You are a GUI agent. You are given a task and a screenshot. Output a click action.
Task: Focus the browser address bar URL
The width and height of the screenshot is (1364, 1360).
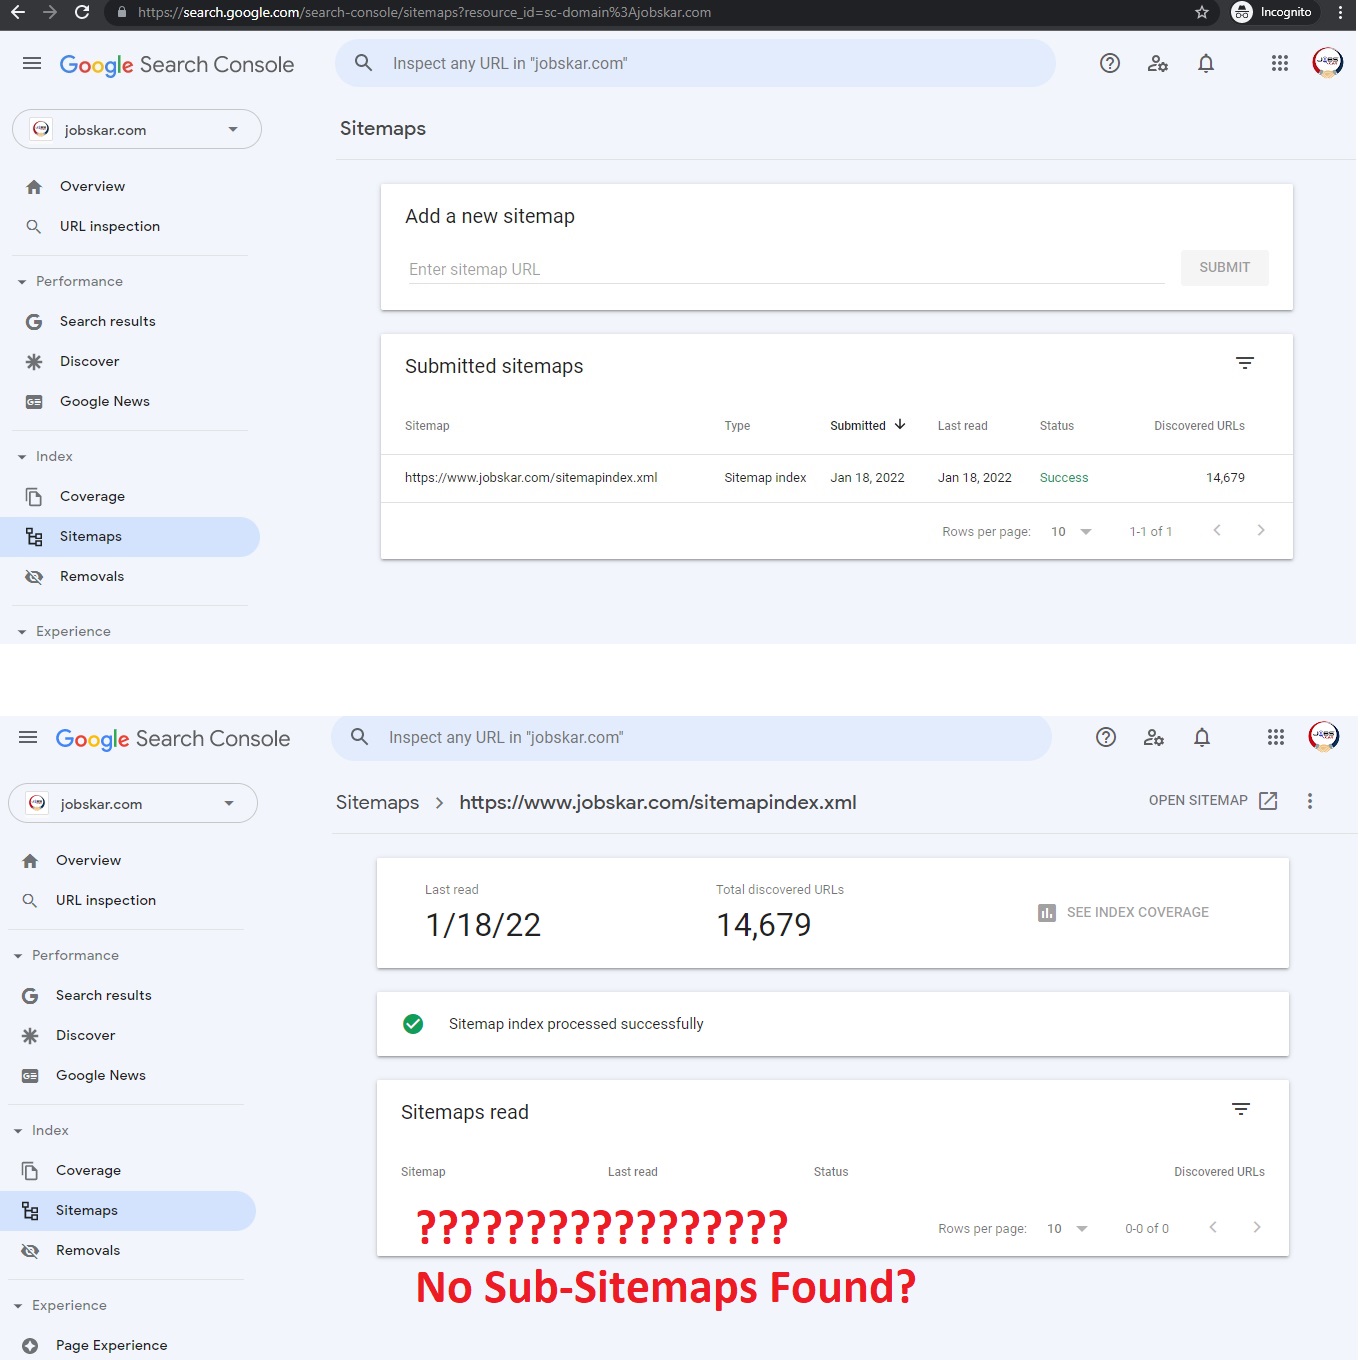424,12
